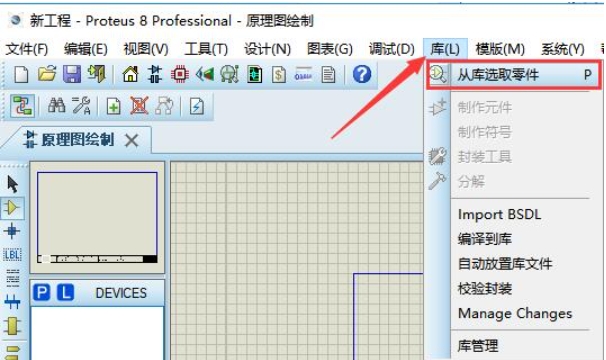
Task: Open the 文件(F) File menu
Action: pyautogui.click(x=27, y=49)
